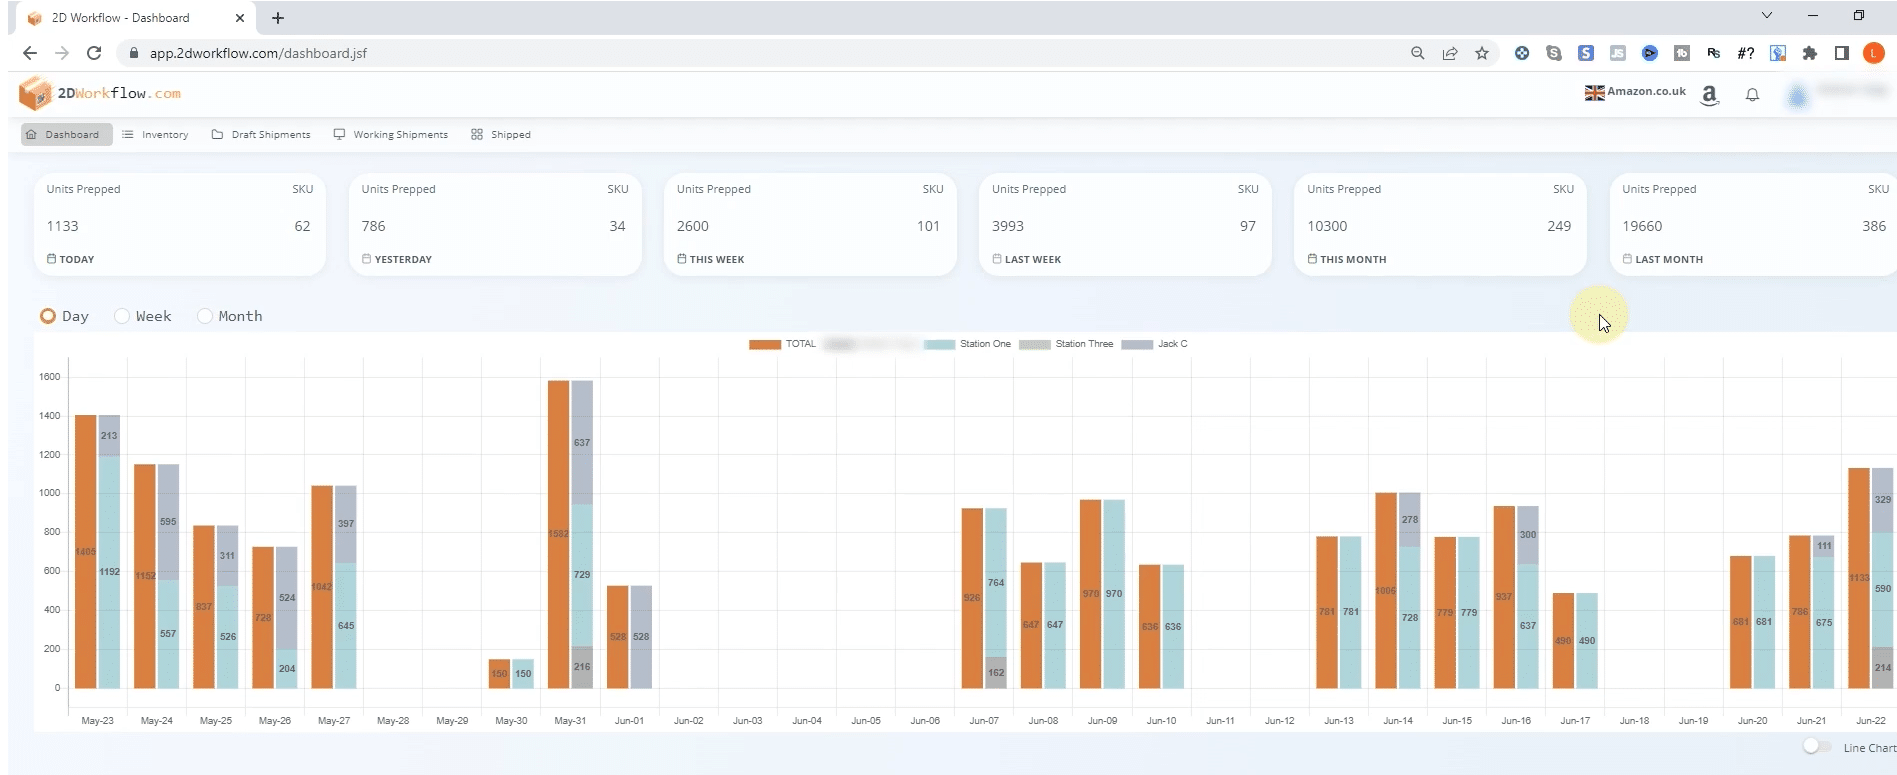Open the Working Shipments tab
Viewport: 1897px width, 775px height.
coord(391,134)
